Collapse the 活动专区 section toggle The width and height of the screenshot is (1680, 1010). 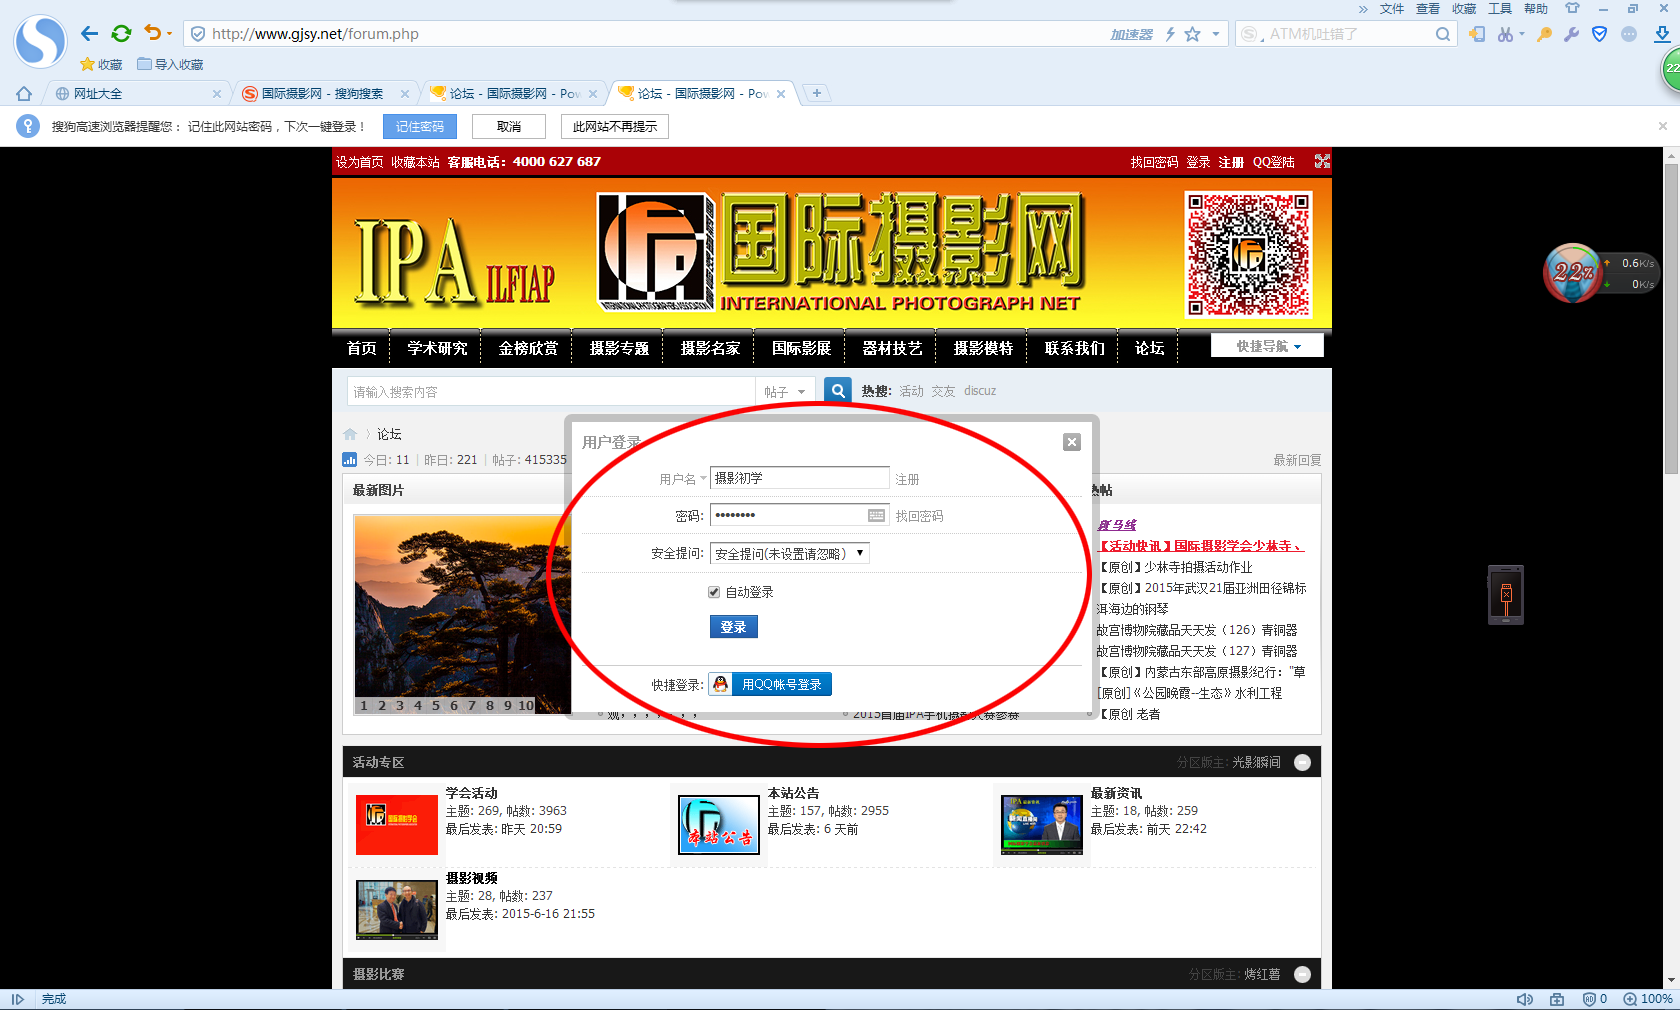[x=1302, y=762]
